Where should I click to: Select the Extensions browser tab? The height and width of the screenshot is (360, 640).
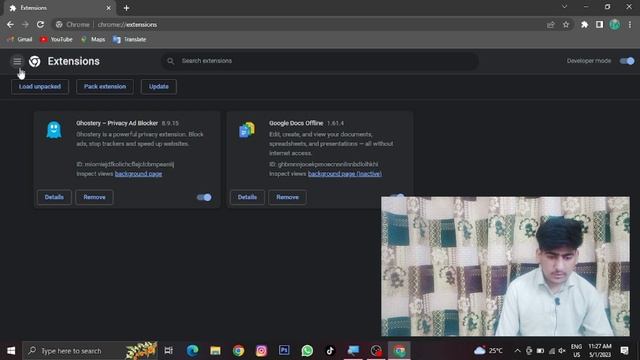click(x=59, y=8)
